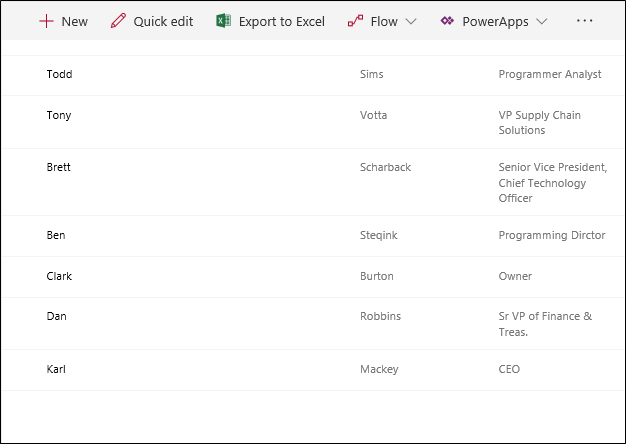Screen dimensions: 626x444
Task: Click last name Mackey
Action: (379, 370)
